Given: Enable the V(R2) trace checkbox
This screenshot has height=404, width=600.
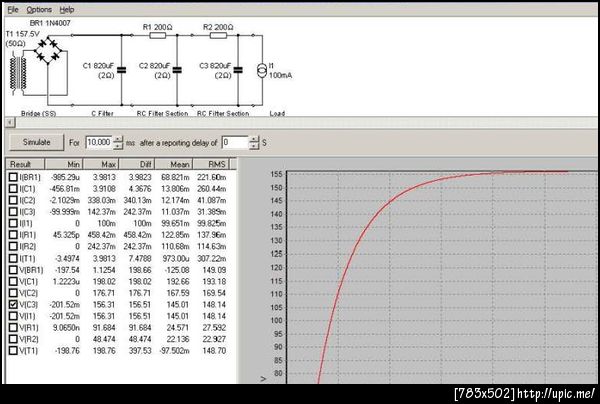Looking at the screenshot, I should tap(13, 339).
